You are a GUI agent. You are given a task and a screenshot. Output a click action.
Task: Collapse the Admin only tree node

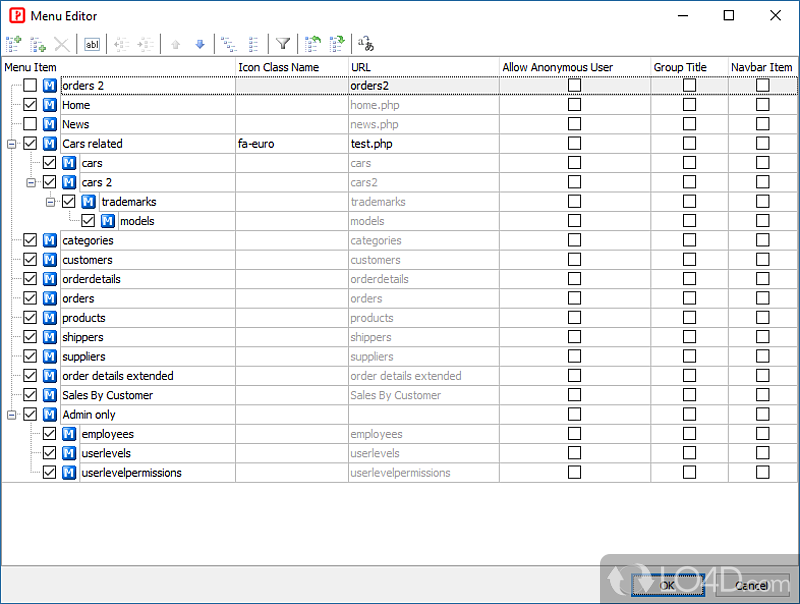11,415
